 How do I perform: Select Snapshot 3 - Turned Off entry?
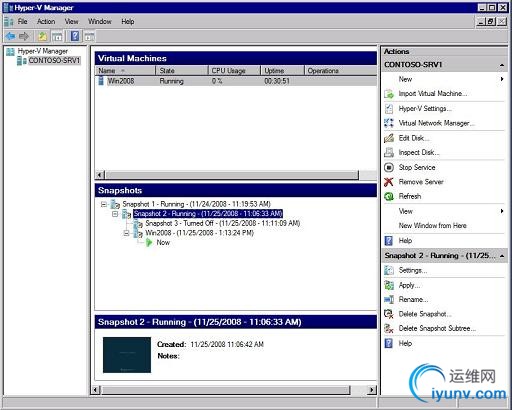[x=223, y=223]
